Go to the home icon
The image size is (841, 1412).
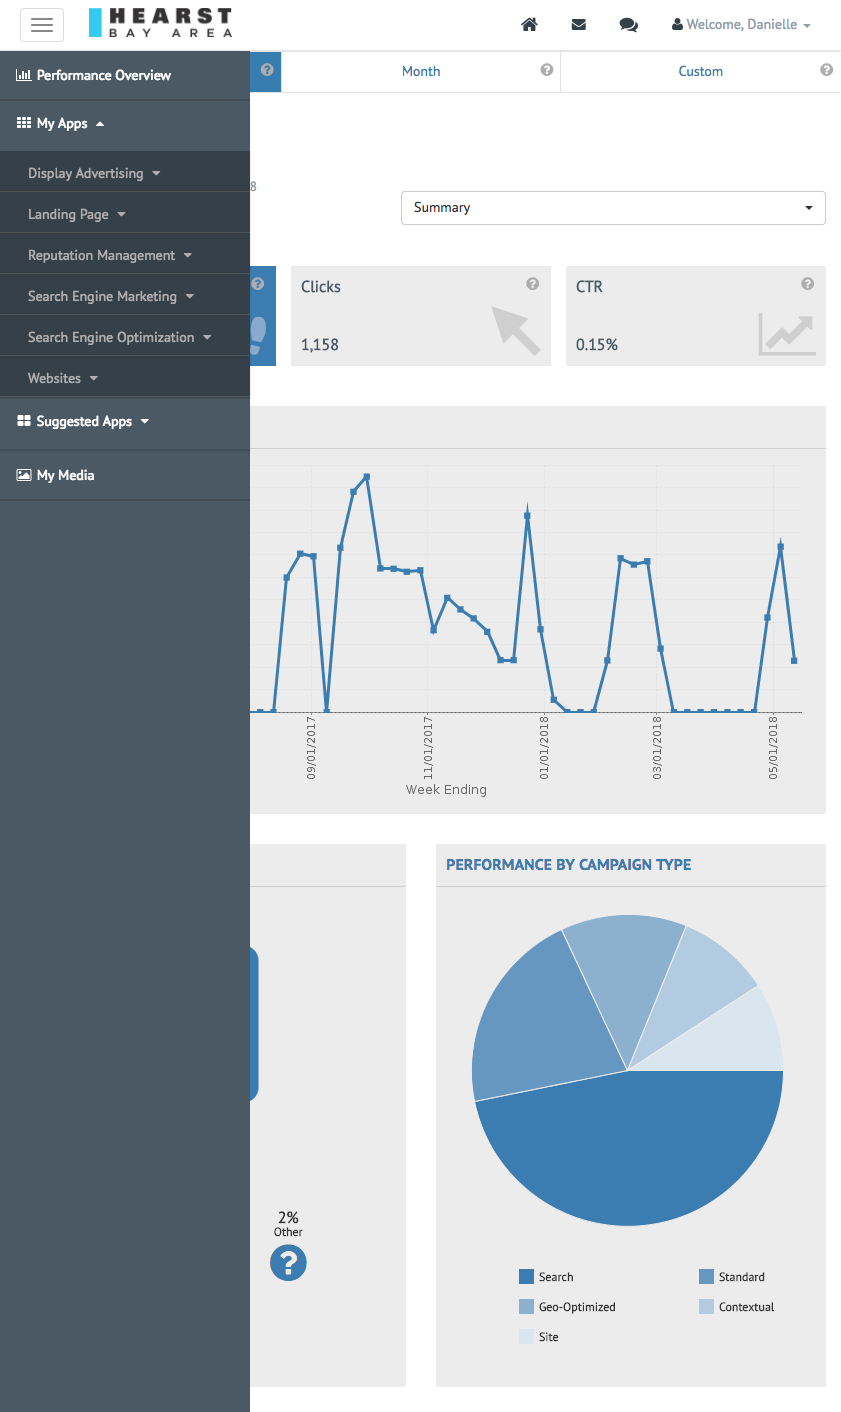coord(529,24)
